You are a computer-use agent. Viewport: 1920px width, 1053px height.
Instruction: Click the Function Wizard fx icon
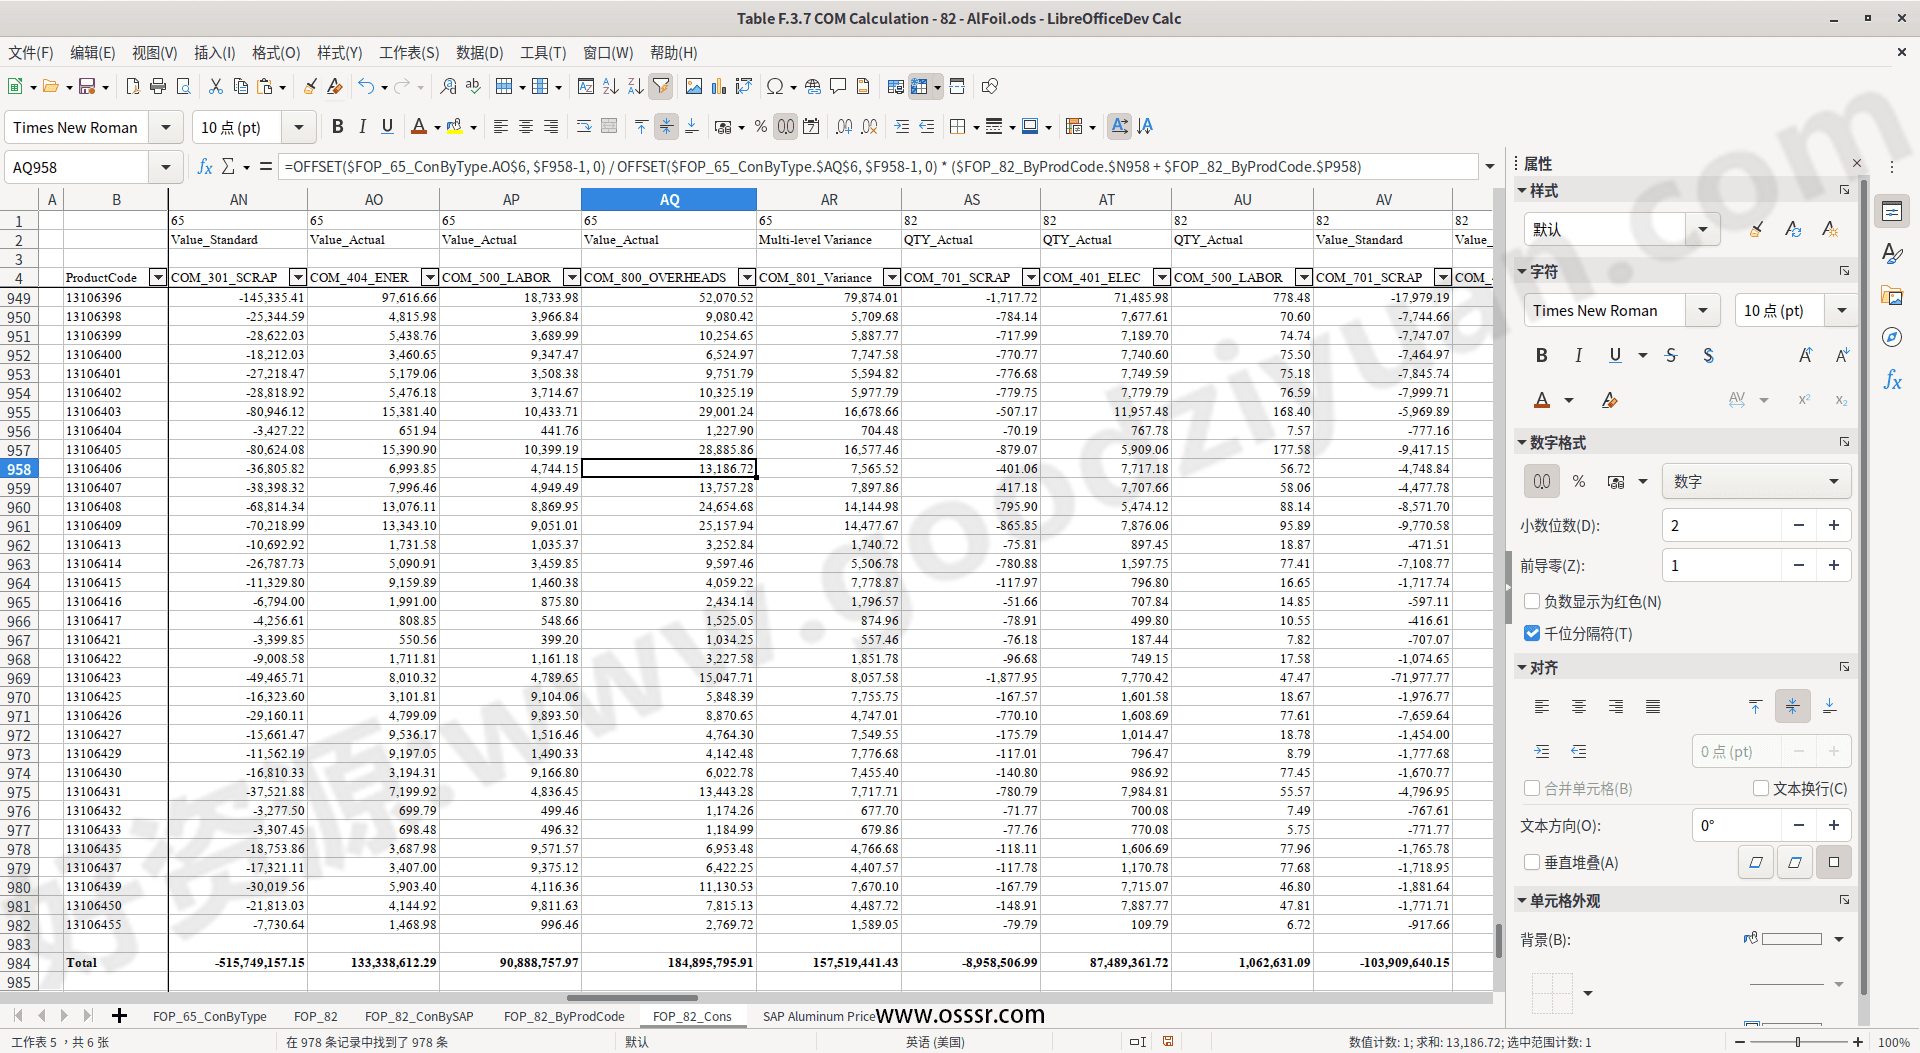click(x=205, y=166)
